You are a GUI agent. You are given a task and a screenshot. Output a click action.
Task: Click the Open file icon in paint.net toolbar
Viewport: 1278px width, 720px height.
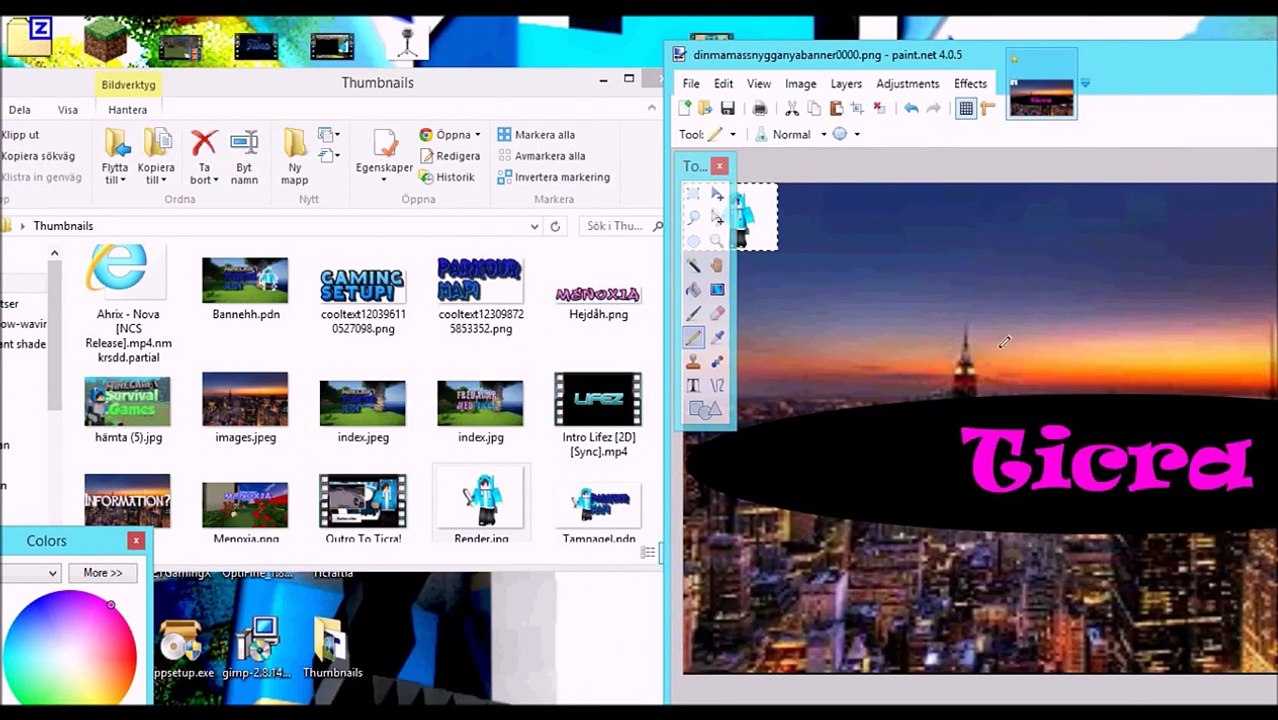pos(706,108)
